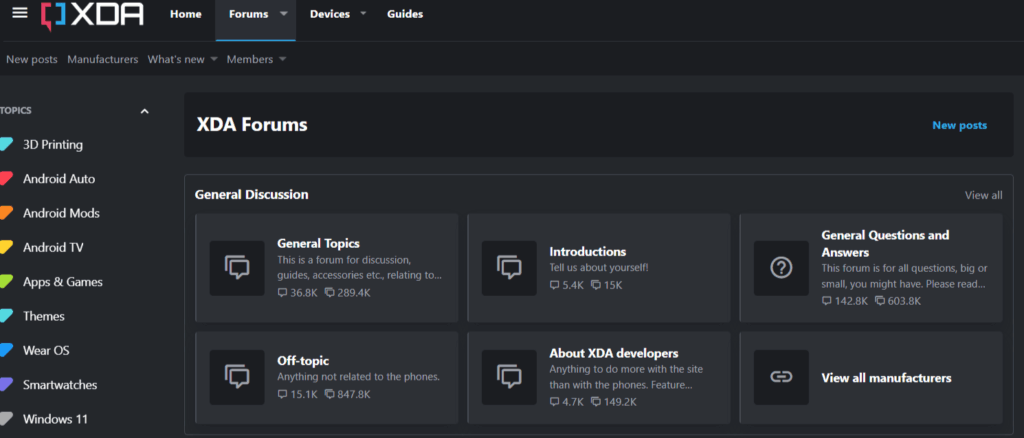Click the General Topics speech bubble icon
Screen dimensions: 1024x438
click(x=237, y=268)
